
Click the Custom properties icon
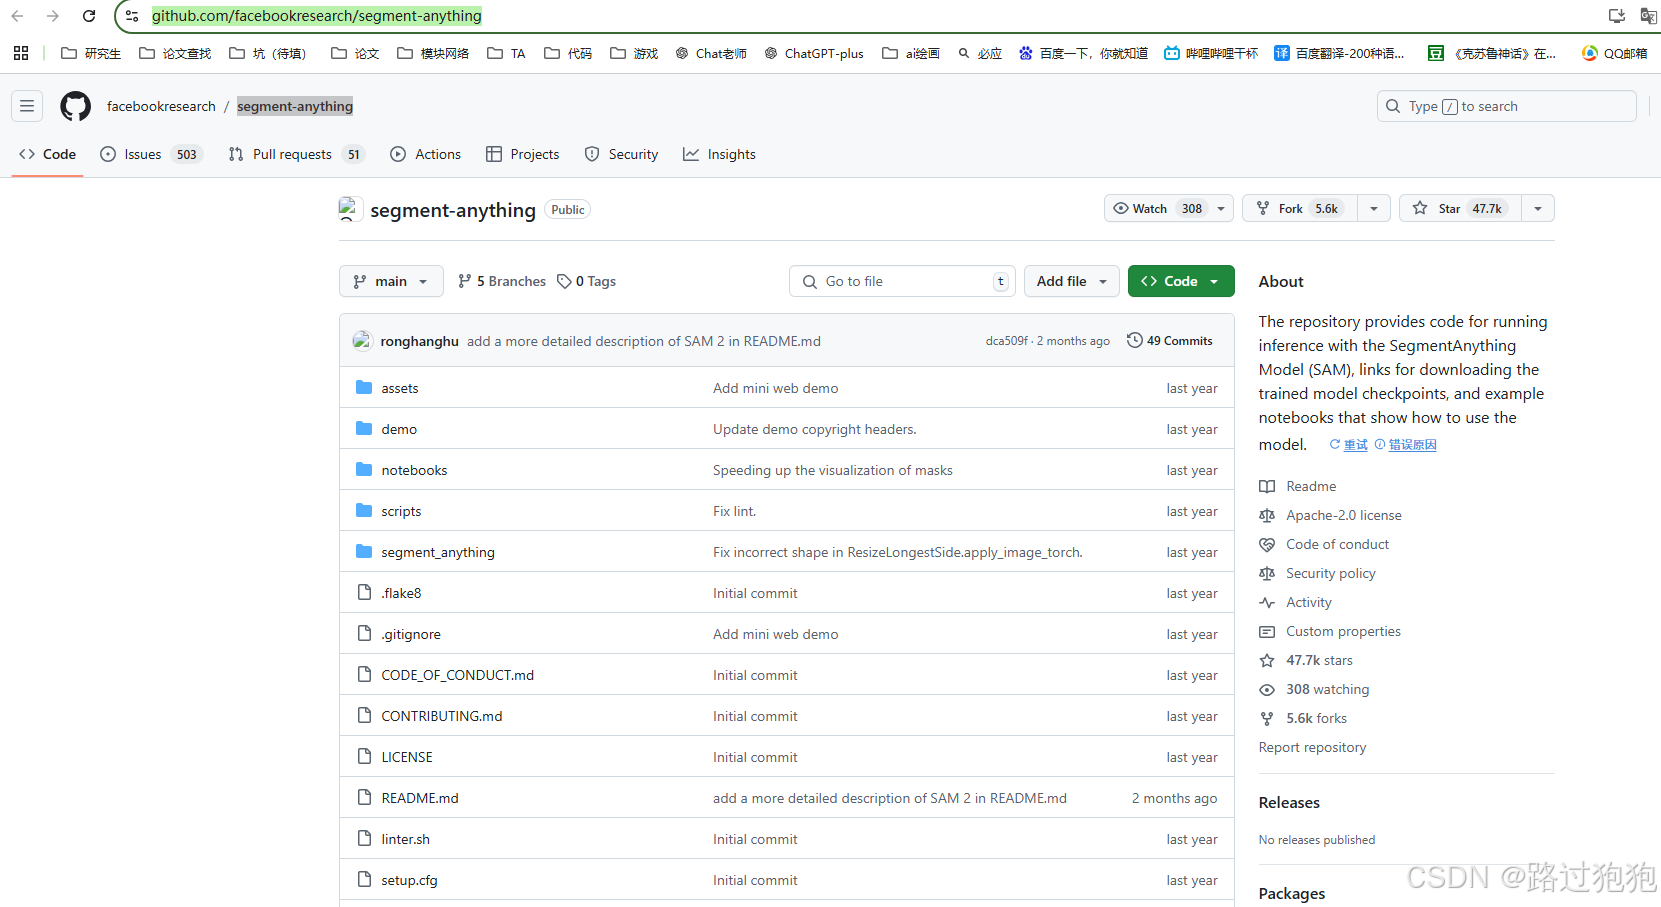[x=1267, y=631]
